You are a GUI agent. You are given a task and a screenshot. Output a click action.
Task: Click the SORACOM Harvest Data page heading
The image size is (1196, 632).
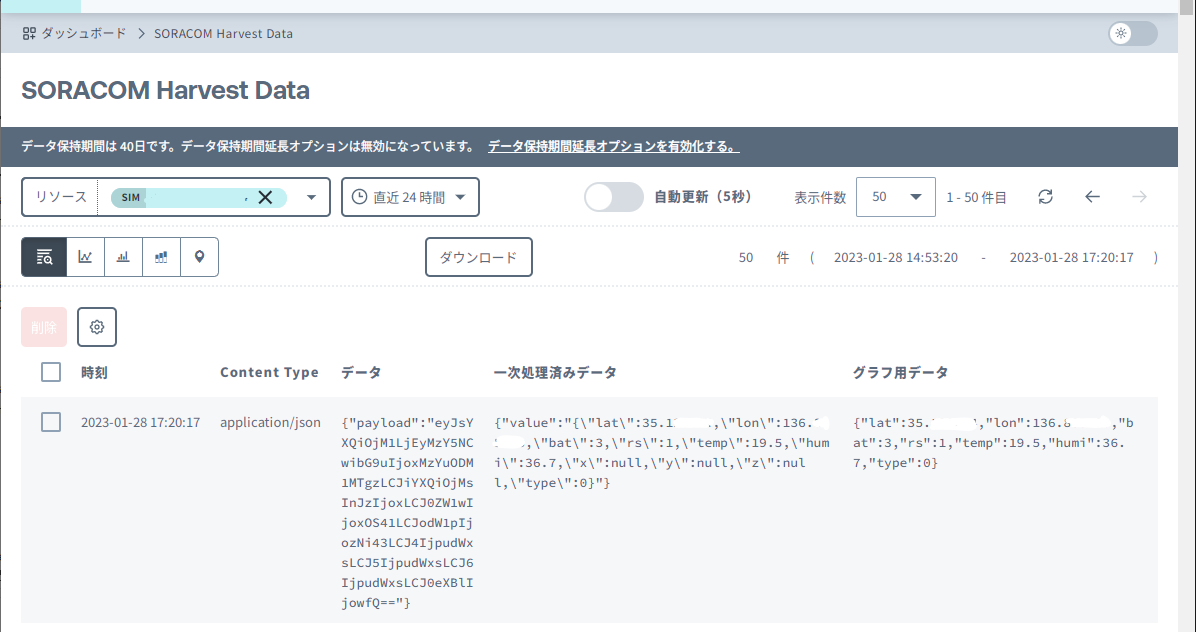[x=166, y=90]
